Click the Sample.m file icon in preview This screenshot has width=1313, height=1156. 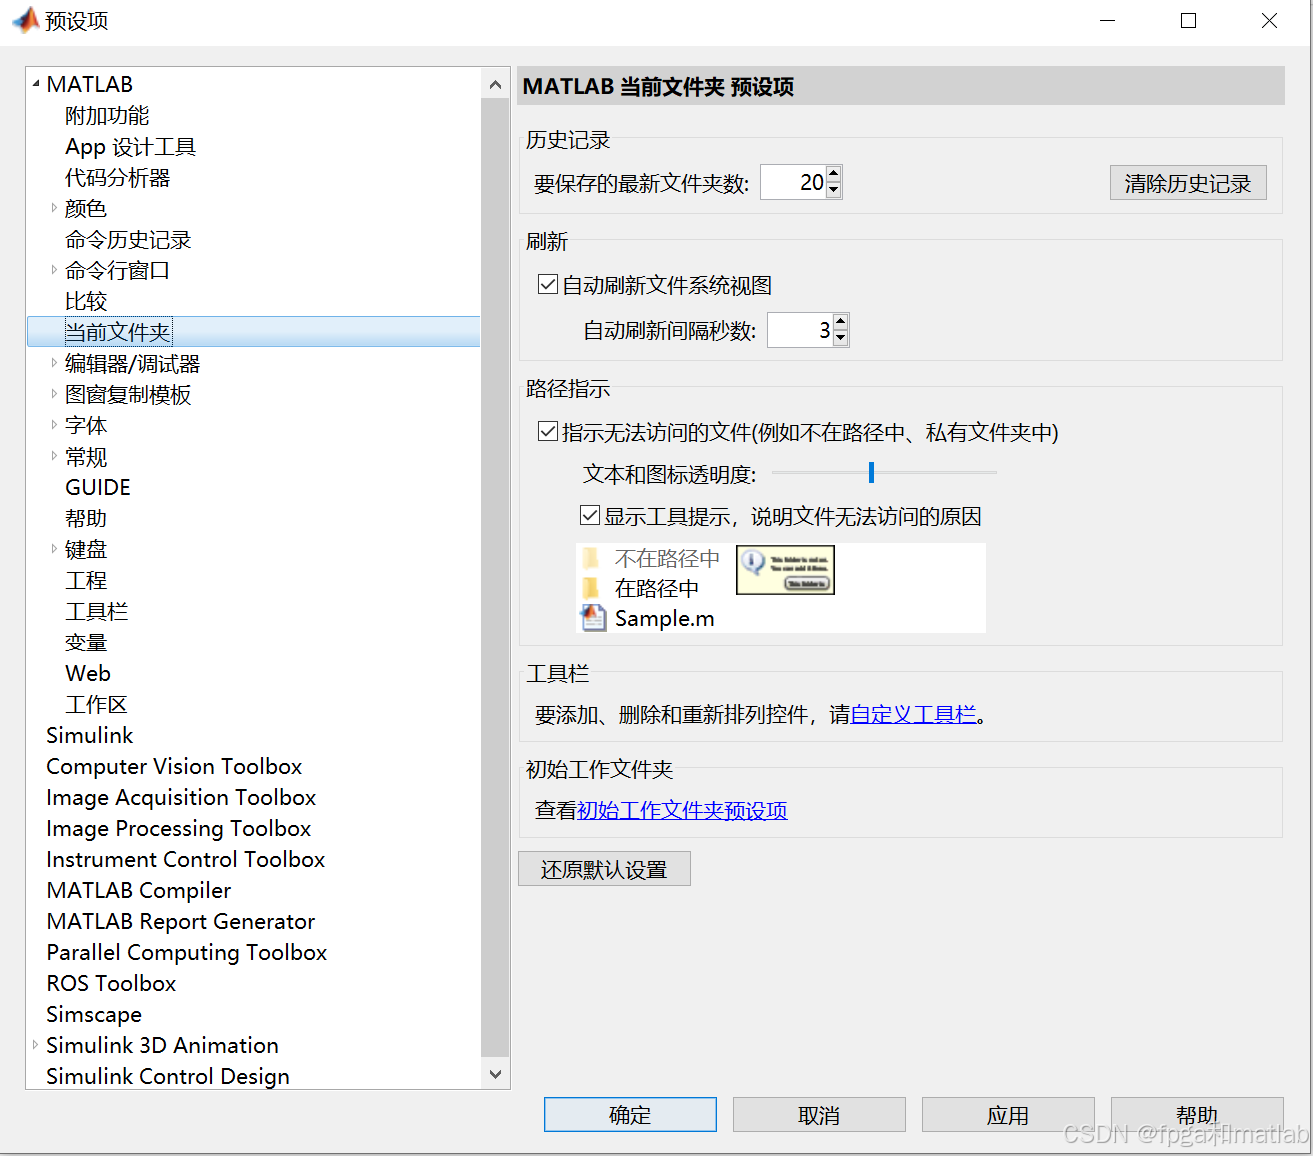point(594,618)
